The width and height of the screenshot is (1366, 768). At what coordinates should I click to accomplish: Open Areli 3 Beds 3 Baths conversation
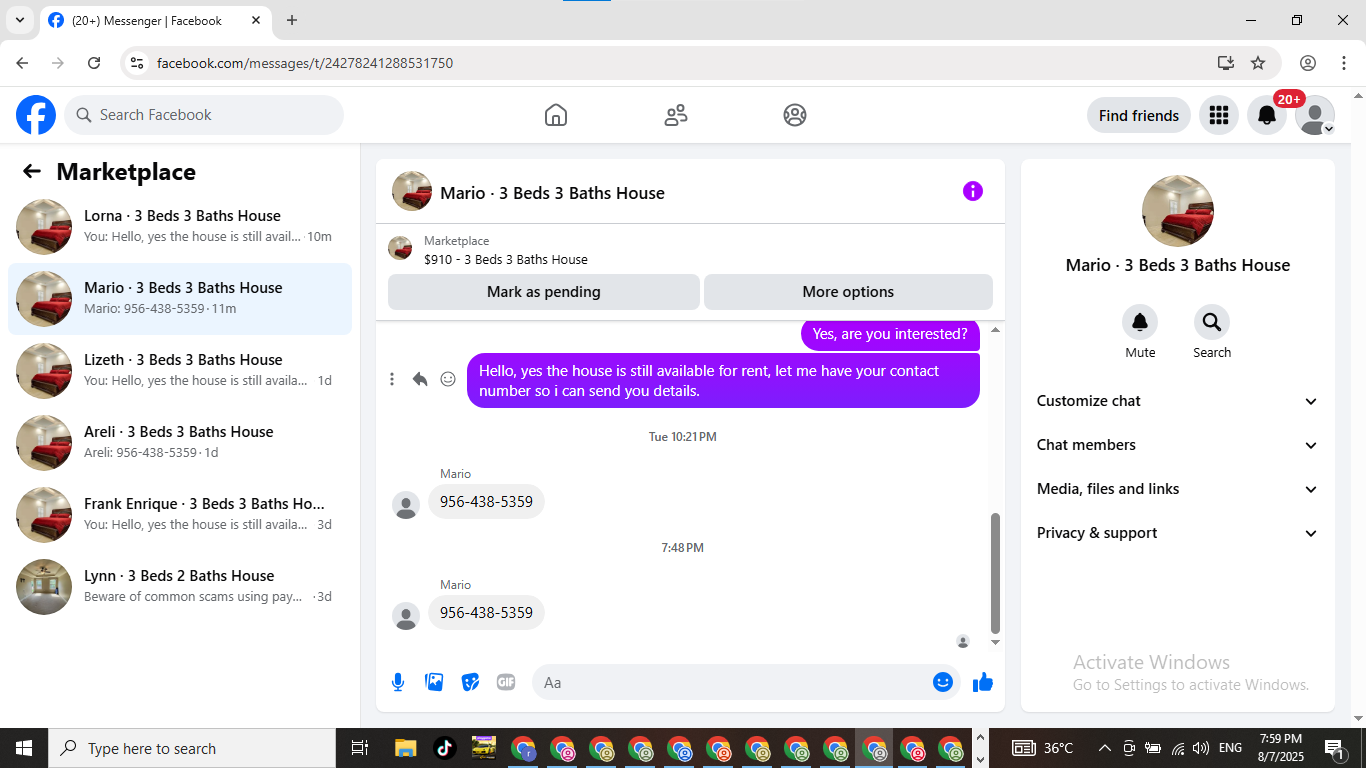(180, 443)
